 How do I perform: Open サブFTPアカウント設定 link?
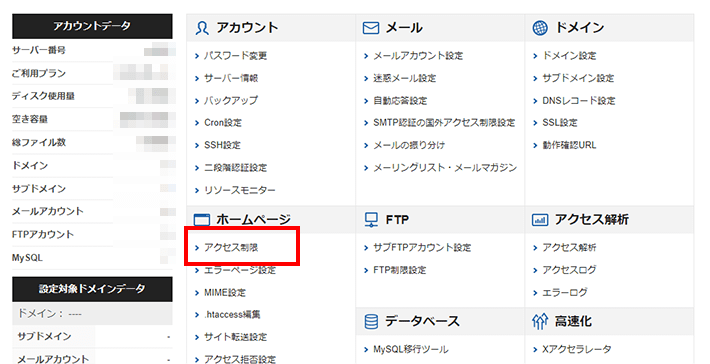tap(422, 248)
